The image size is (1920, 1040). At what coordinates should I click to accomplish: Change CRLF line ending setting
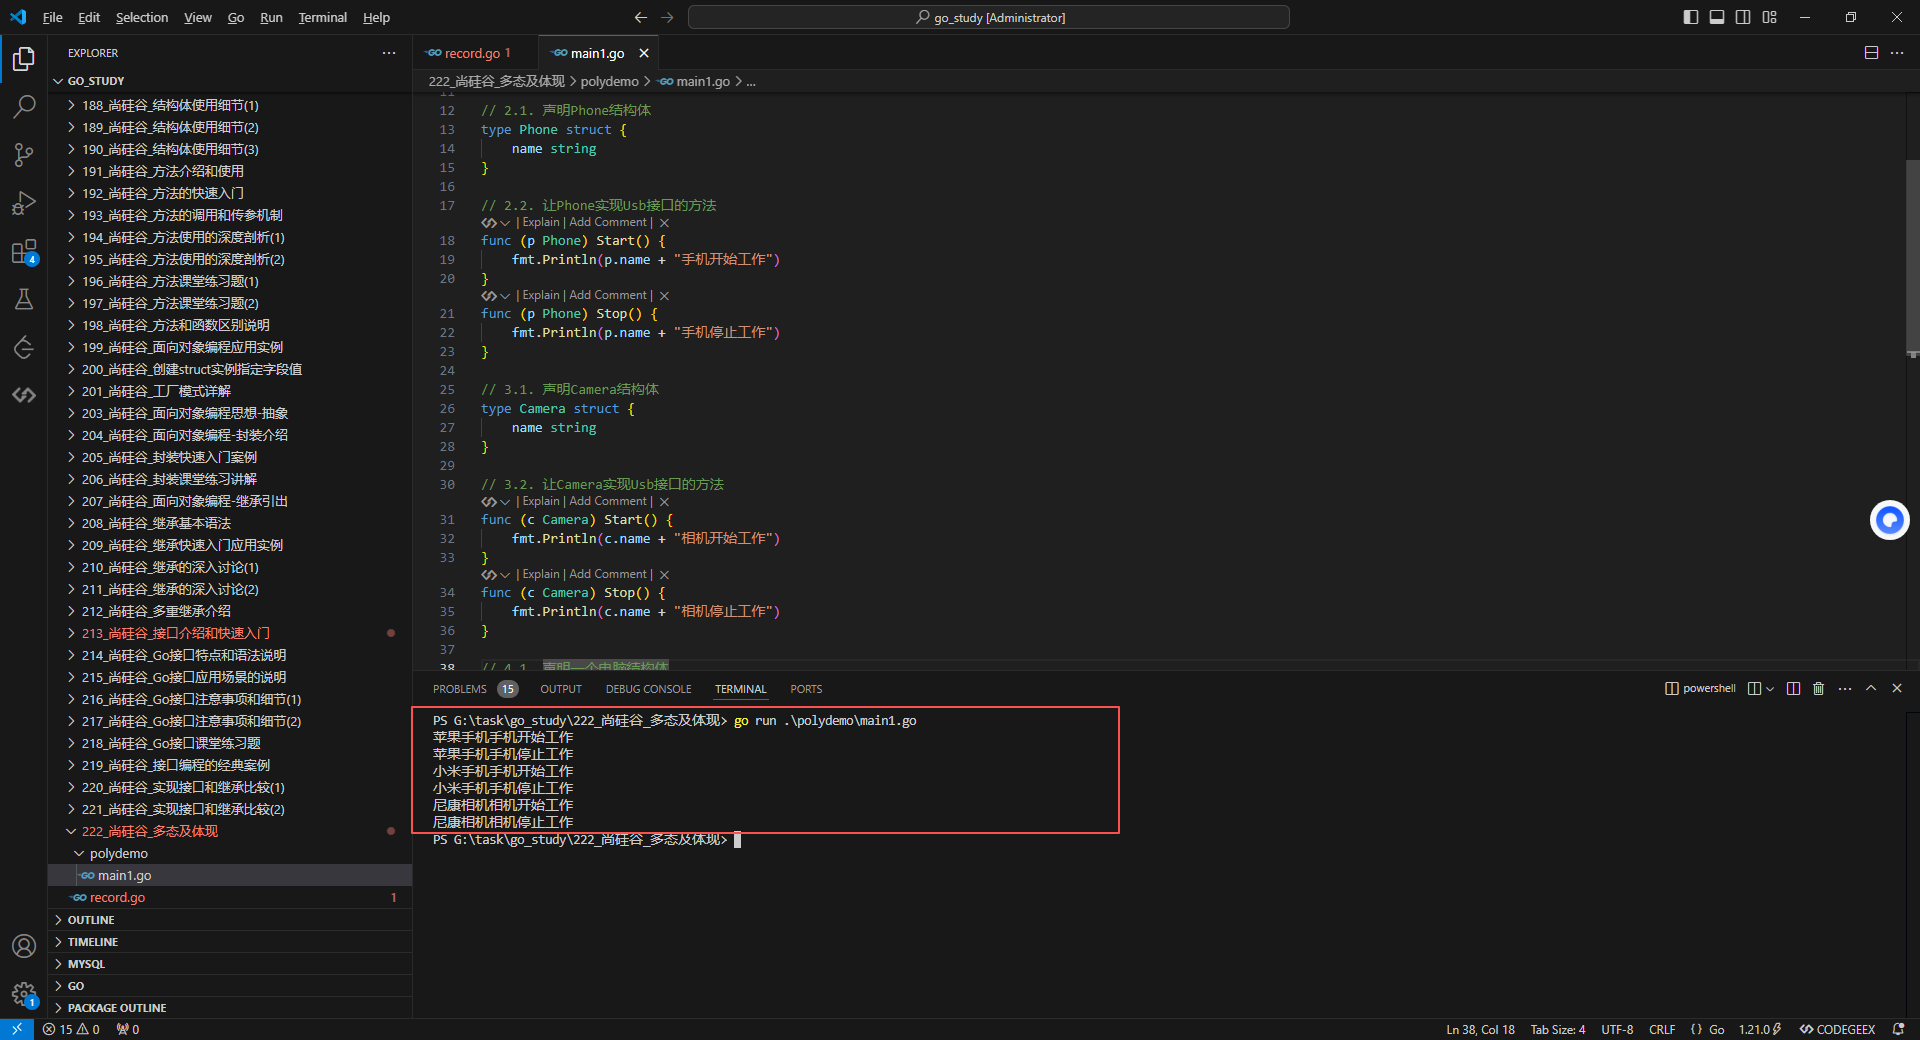tap(1662, 1029)
